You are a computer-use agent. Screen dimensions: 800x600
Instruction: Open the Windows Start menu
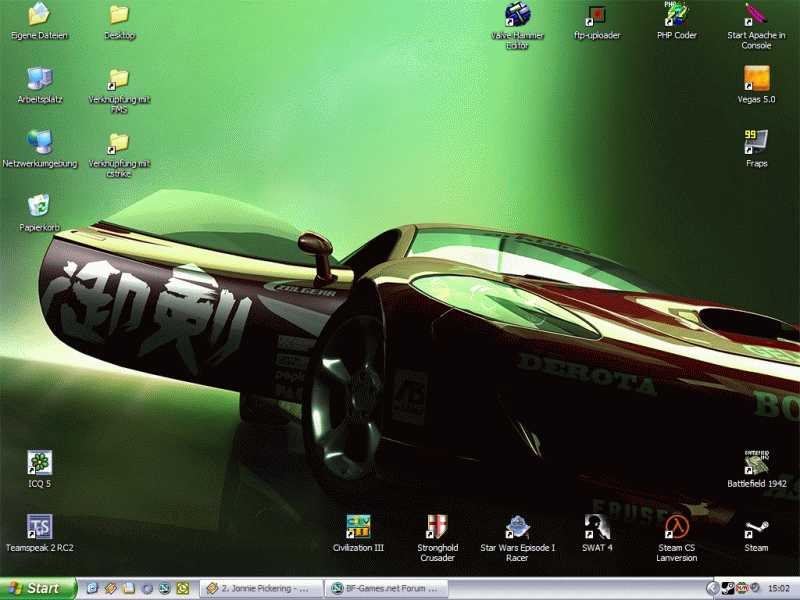click(x=38, y=588)
